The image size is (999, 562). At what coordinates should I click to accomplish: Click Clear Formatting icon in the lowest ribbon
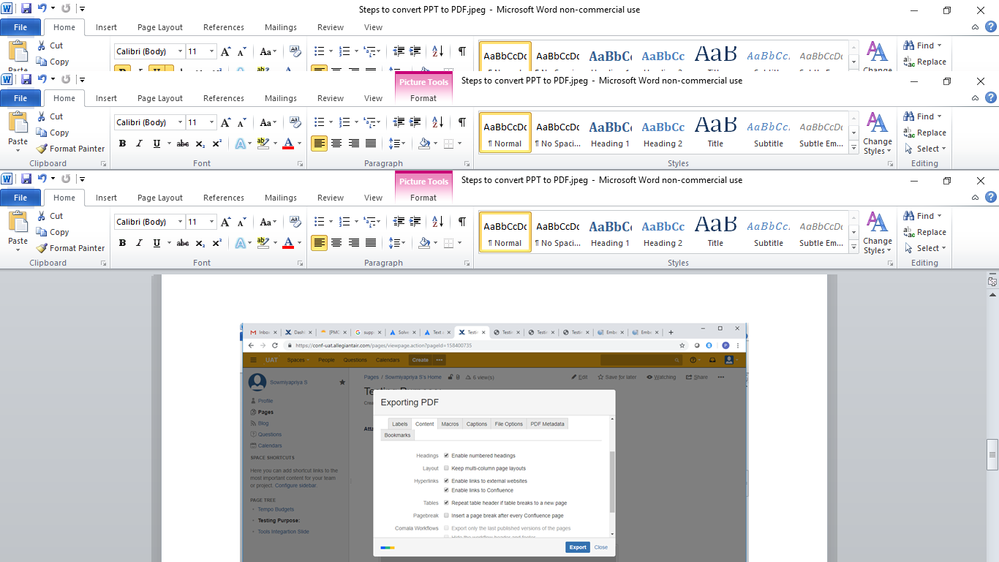pyautogui.click(x=294, y=222)
